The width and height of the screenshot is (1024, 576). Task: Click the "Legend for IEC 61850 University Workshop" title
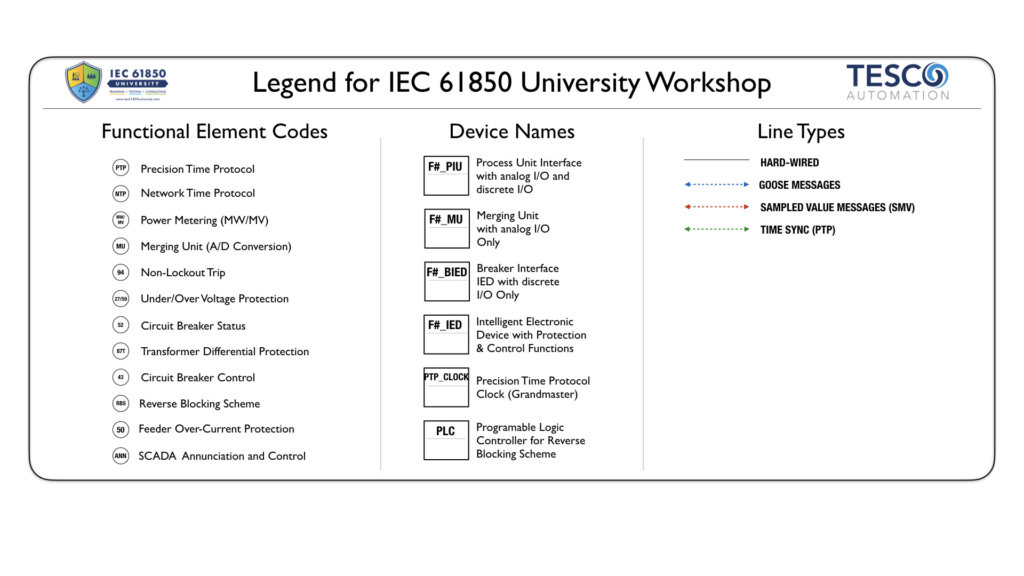coord(511,83)
